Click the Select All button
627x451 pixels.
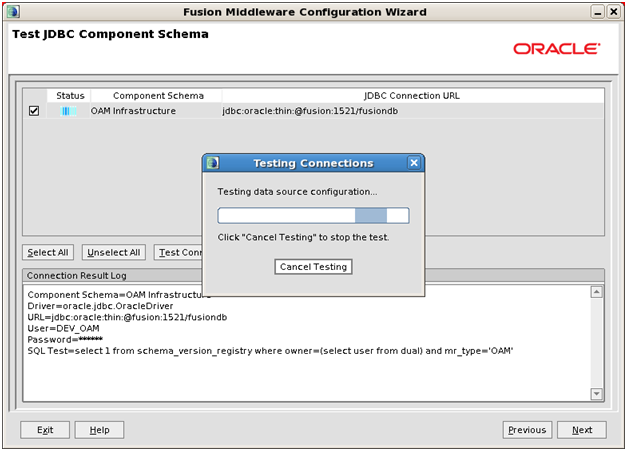[x=48, y=253]
